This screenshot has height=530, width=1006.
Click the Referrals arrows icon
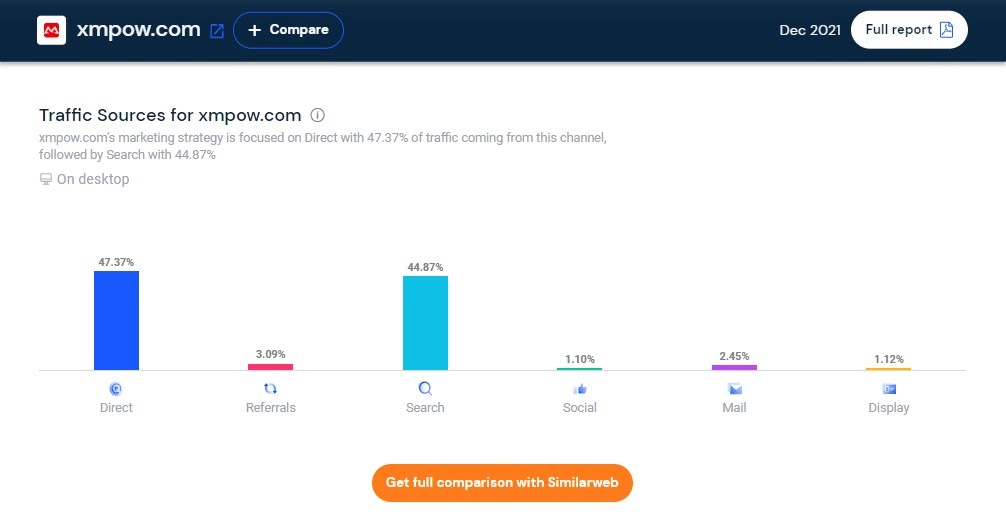(270, 389)
